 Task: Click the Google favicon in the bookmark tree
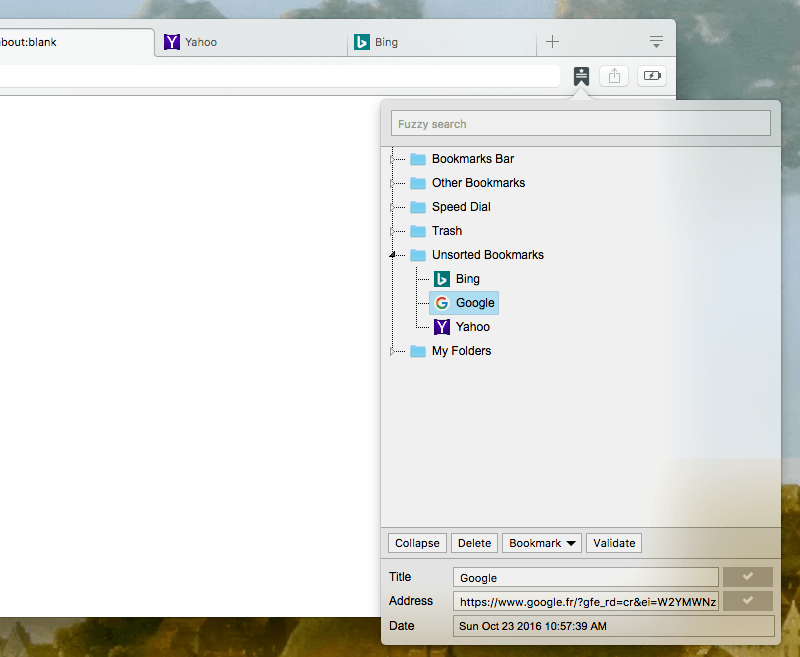point(441,302)
